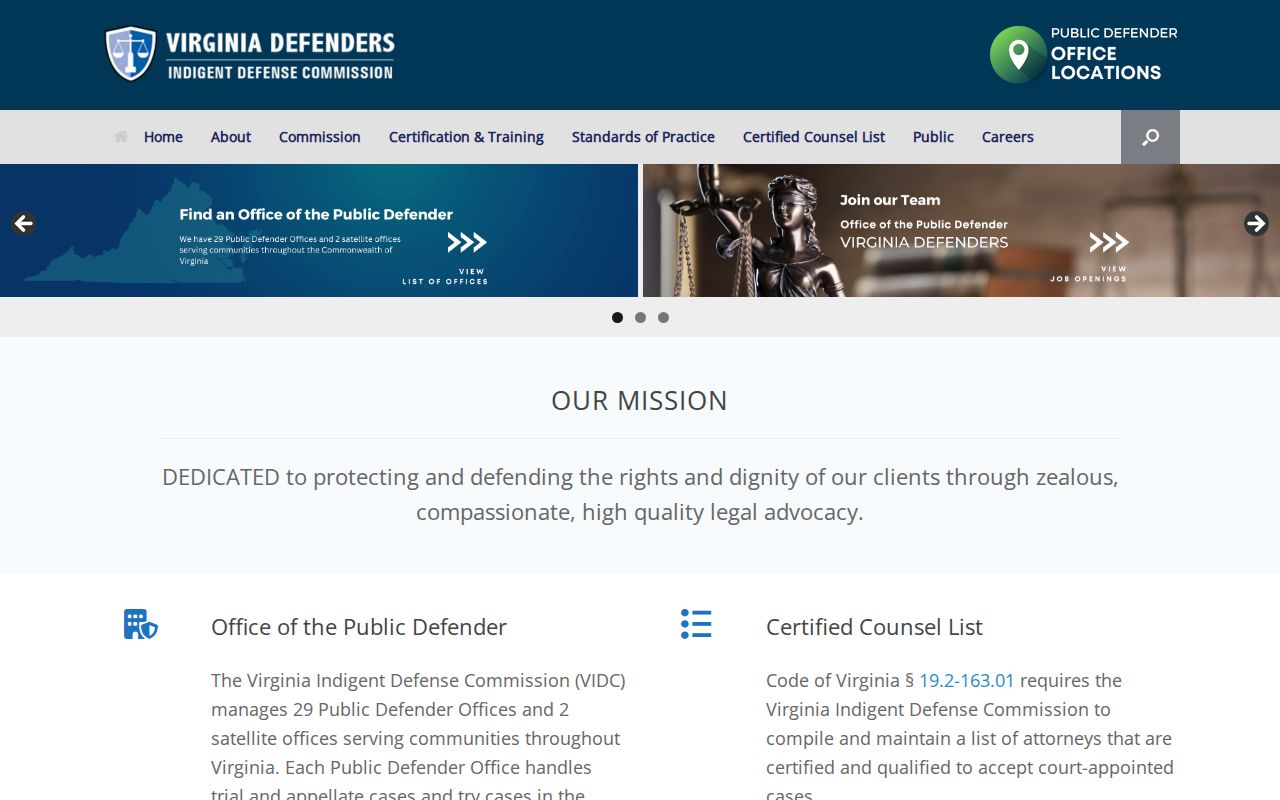Click 'We have 29 Public Defender Offices' banner text

pyautogui.click(x=290, y=250)
